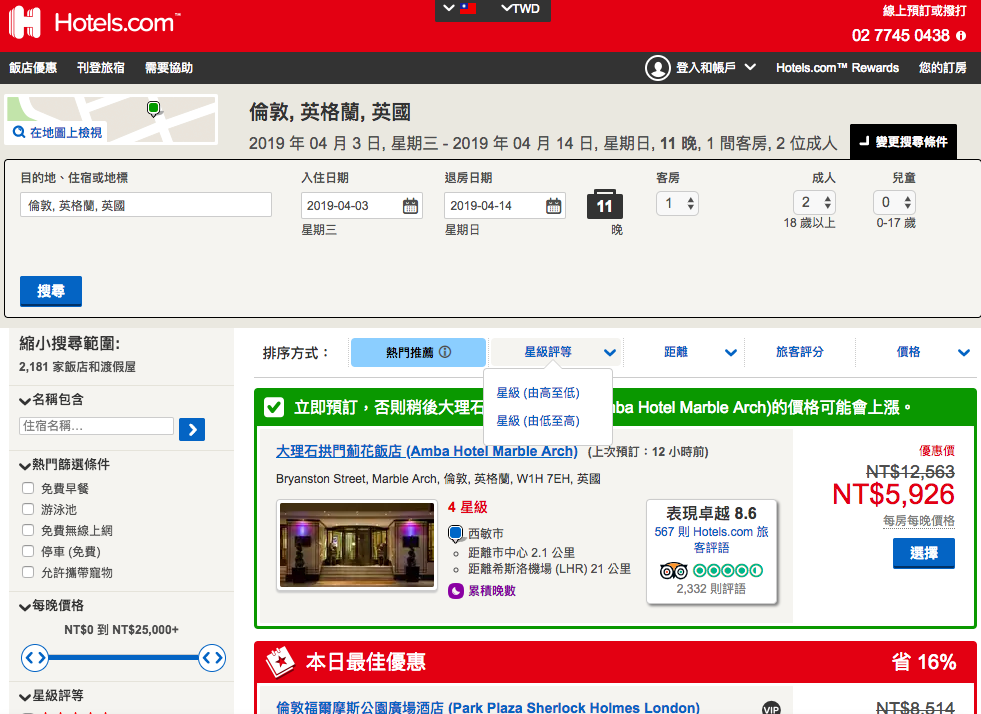This screenshot has width=981, height=714.
Task: Open Hotels.com Rewards nav item
Action: pyautogui.click(x=837, y=68)
